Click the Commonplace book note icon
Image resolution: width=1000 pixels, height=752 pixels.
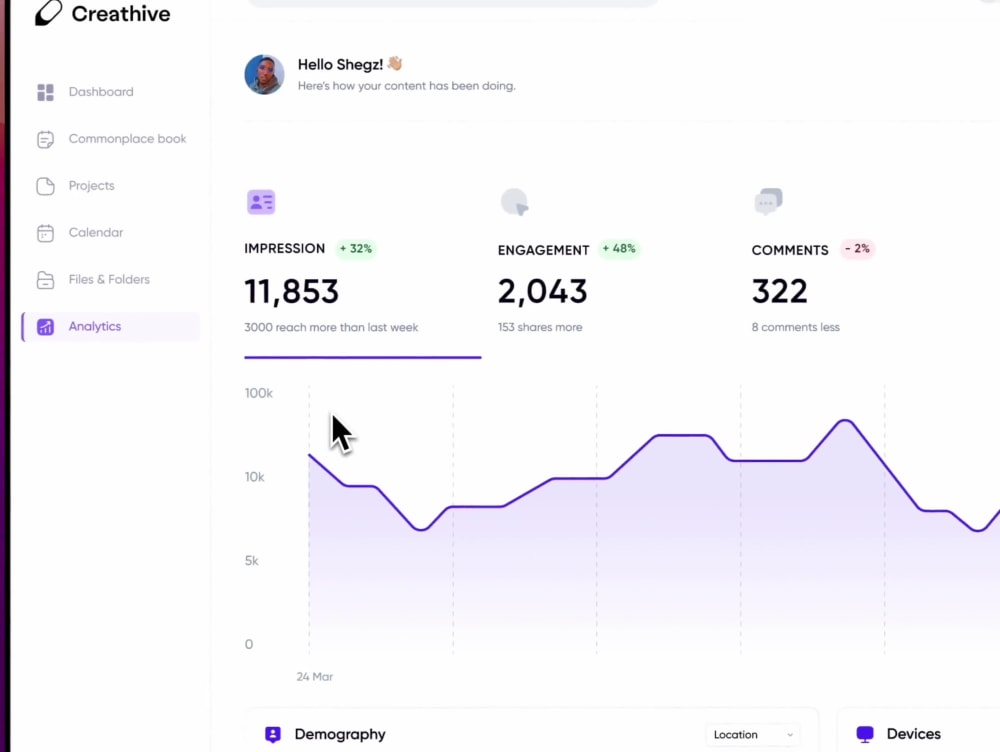click(x=45, y=139)
